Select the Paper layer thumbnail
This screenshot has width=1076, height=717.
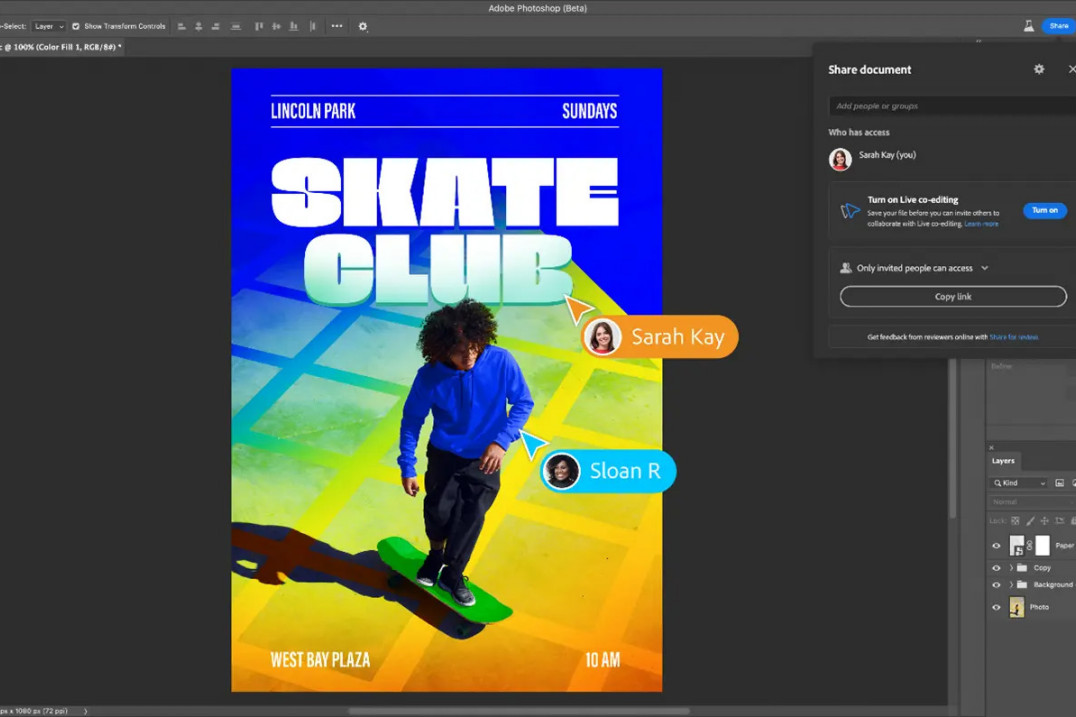coord(1017,545)
